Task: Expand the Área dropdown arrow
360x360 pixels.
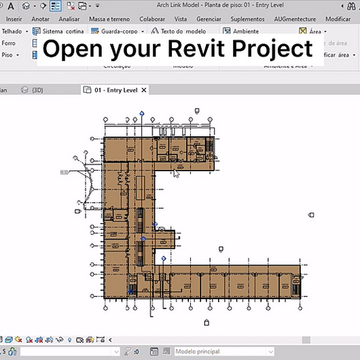Action: (x=325, y=32)
